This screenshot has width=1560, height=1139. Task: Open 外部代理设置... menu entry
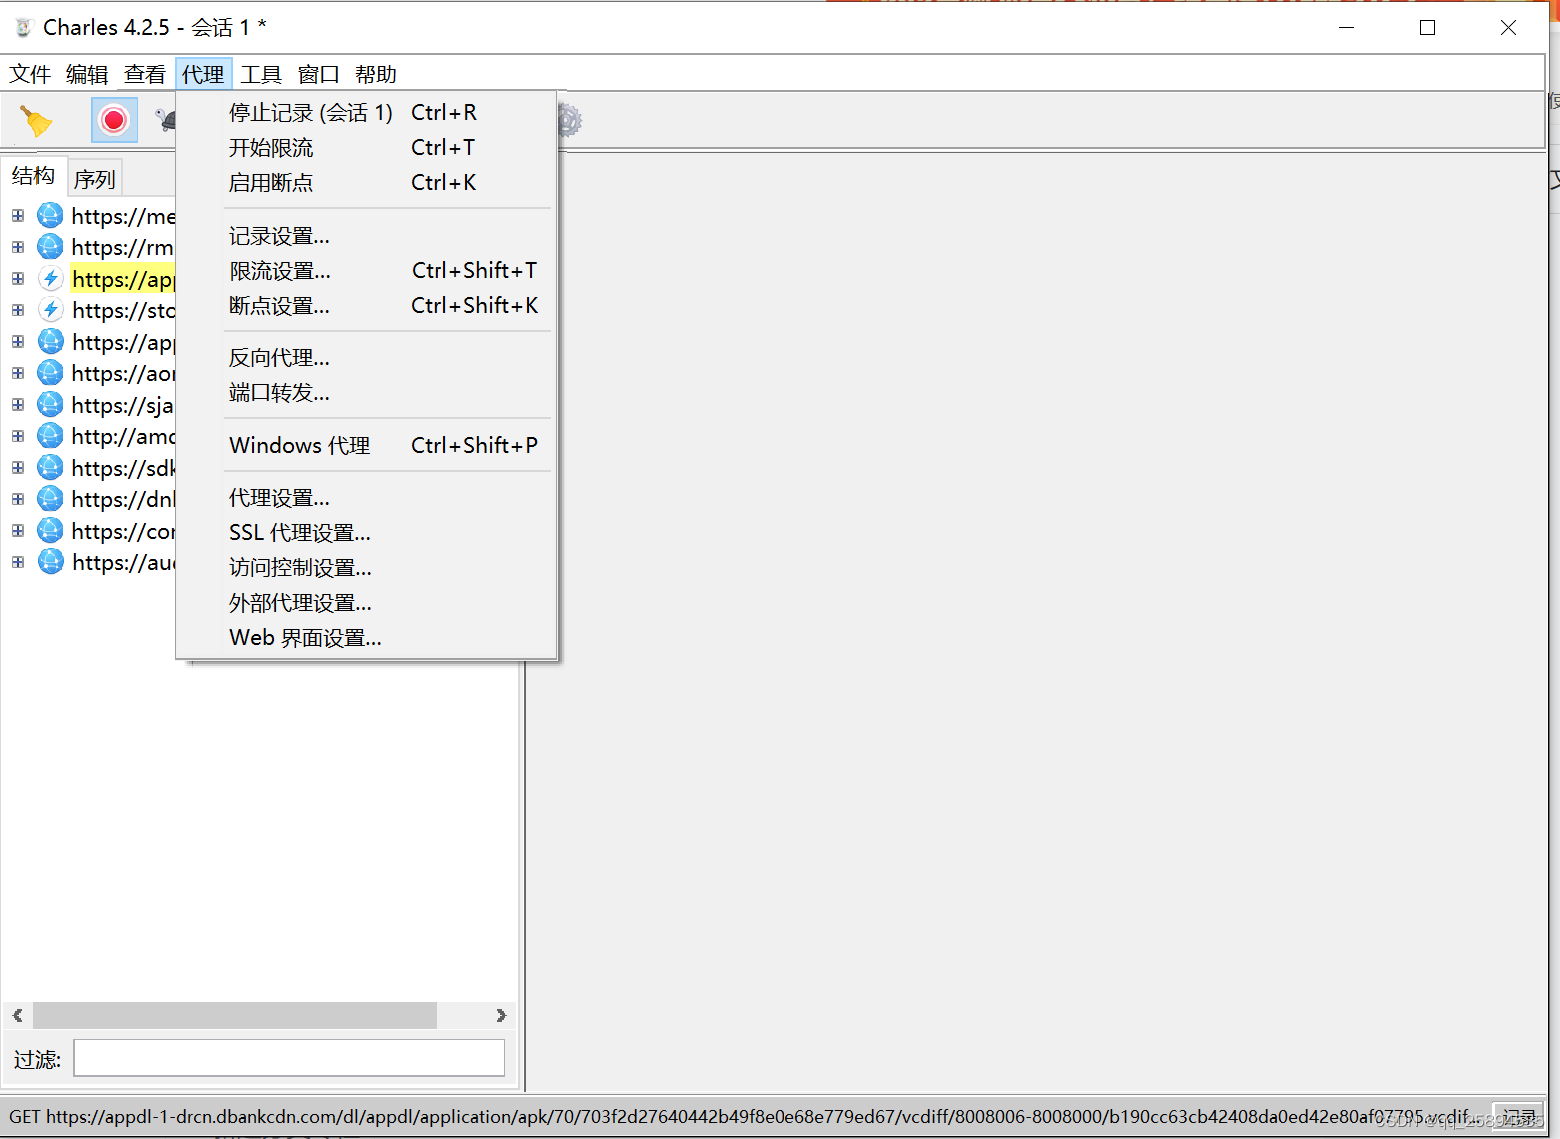pyautogui.click(x=366, y=603)
